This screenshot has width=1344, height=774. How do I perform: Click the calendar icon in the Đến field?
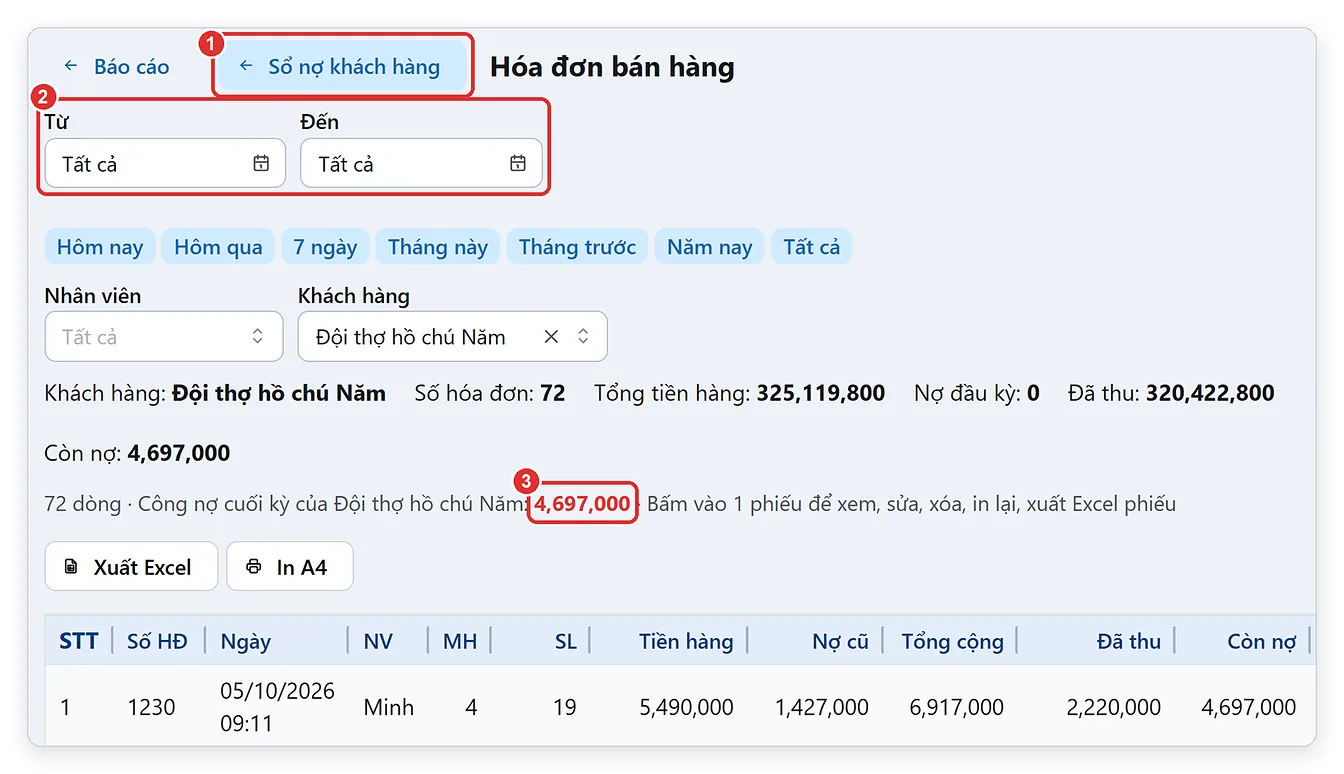point(518,163)
